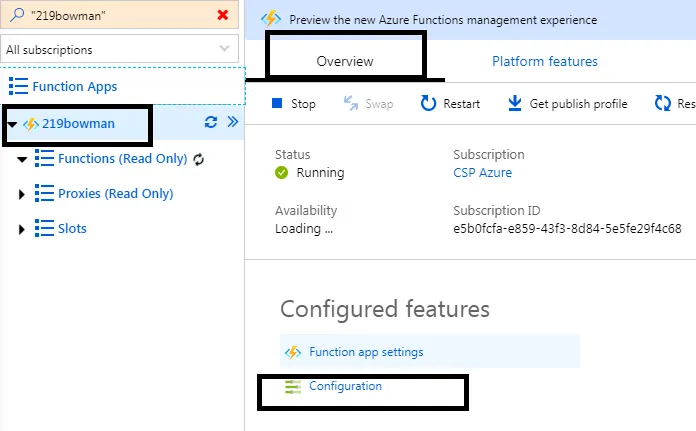The width and height of the screenshot is (696, 431).
Task: Click the Reset publish icon at right
Action: 663,103
